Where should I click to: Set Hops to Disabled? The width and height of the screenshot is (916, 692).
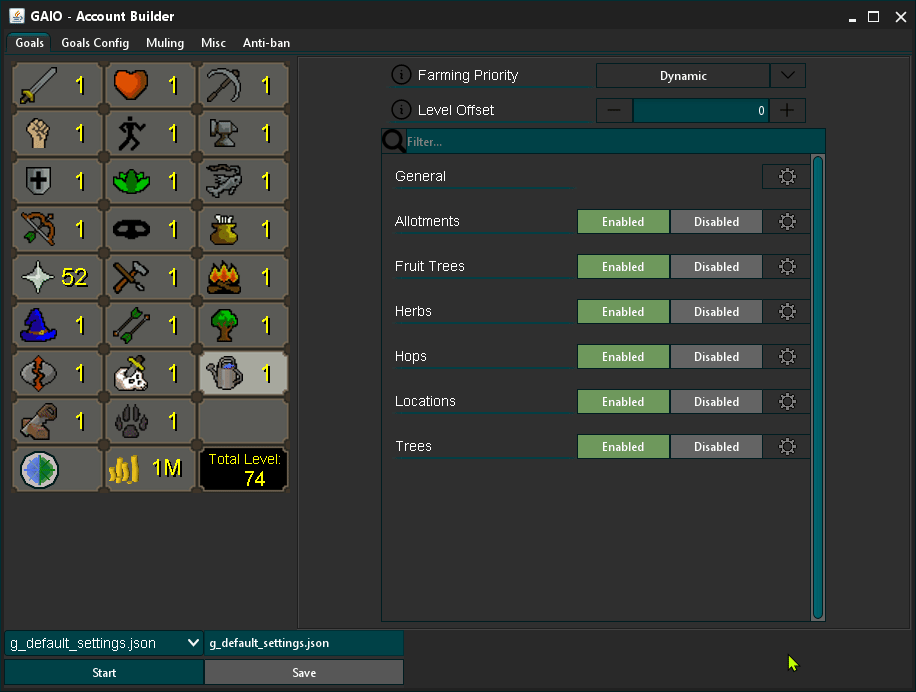(716, 356)
